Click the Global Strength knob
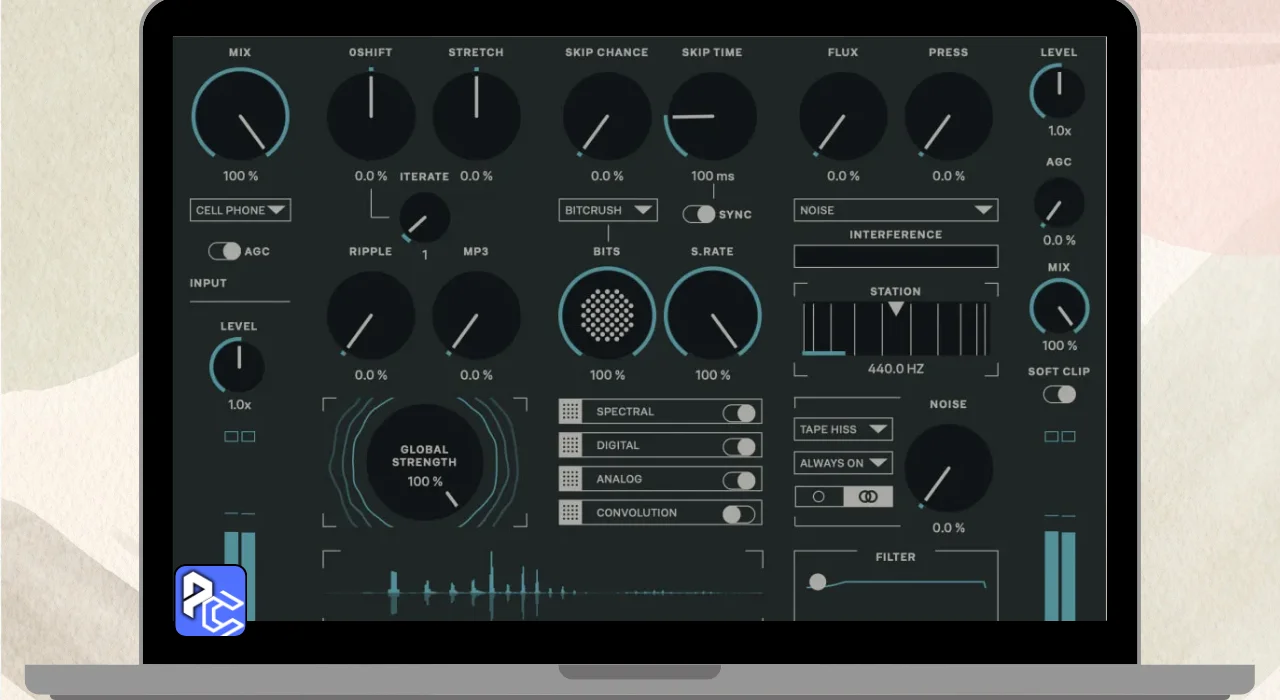 click(425, 463)
